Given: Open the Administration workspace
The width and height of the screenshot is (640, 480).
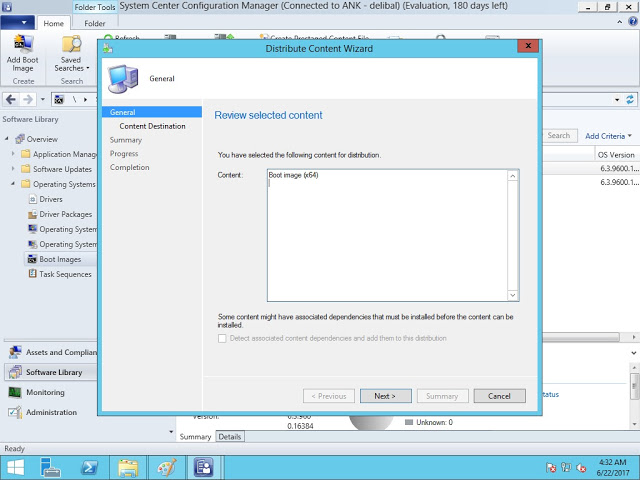Looking at the screenshot, I should 51,412.
